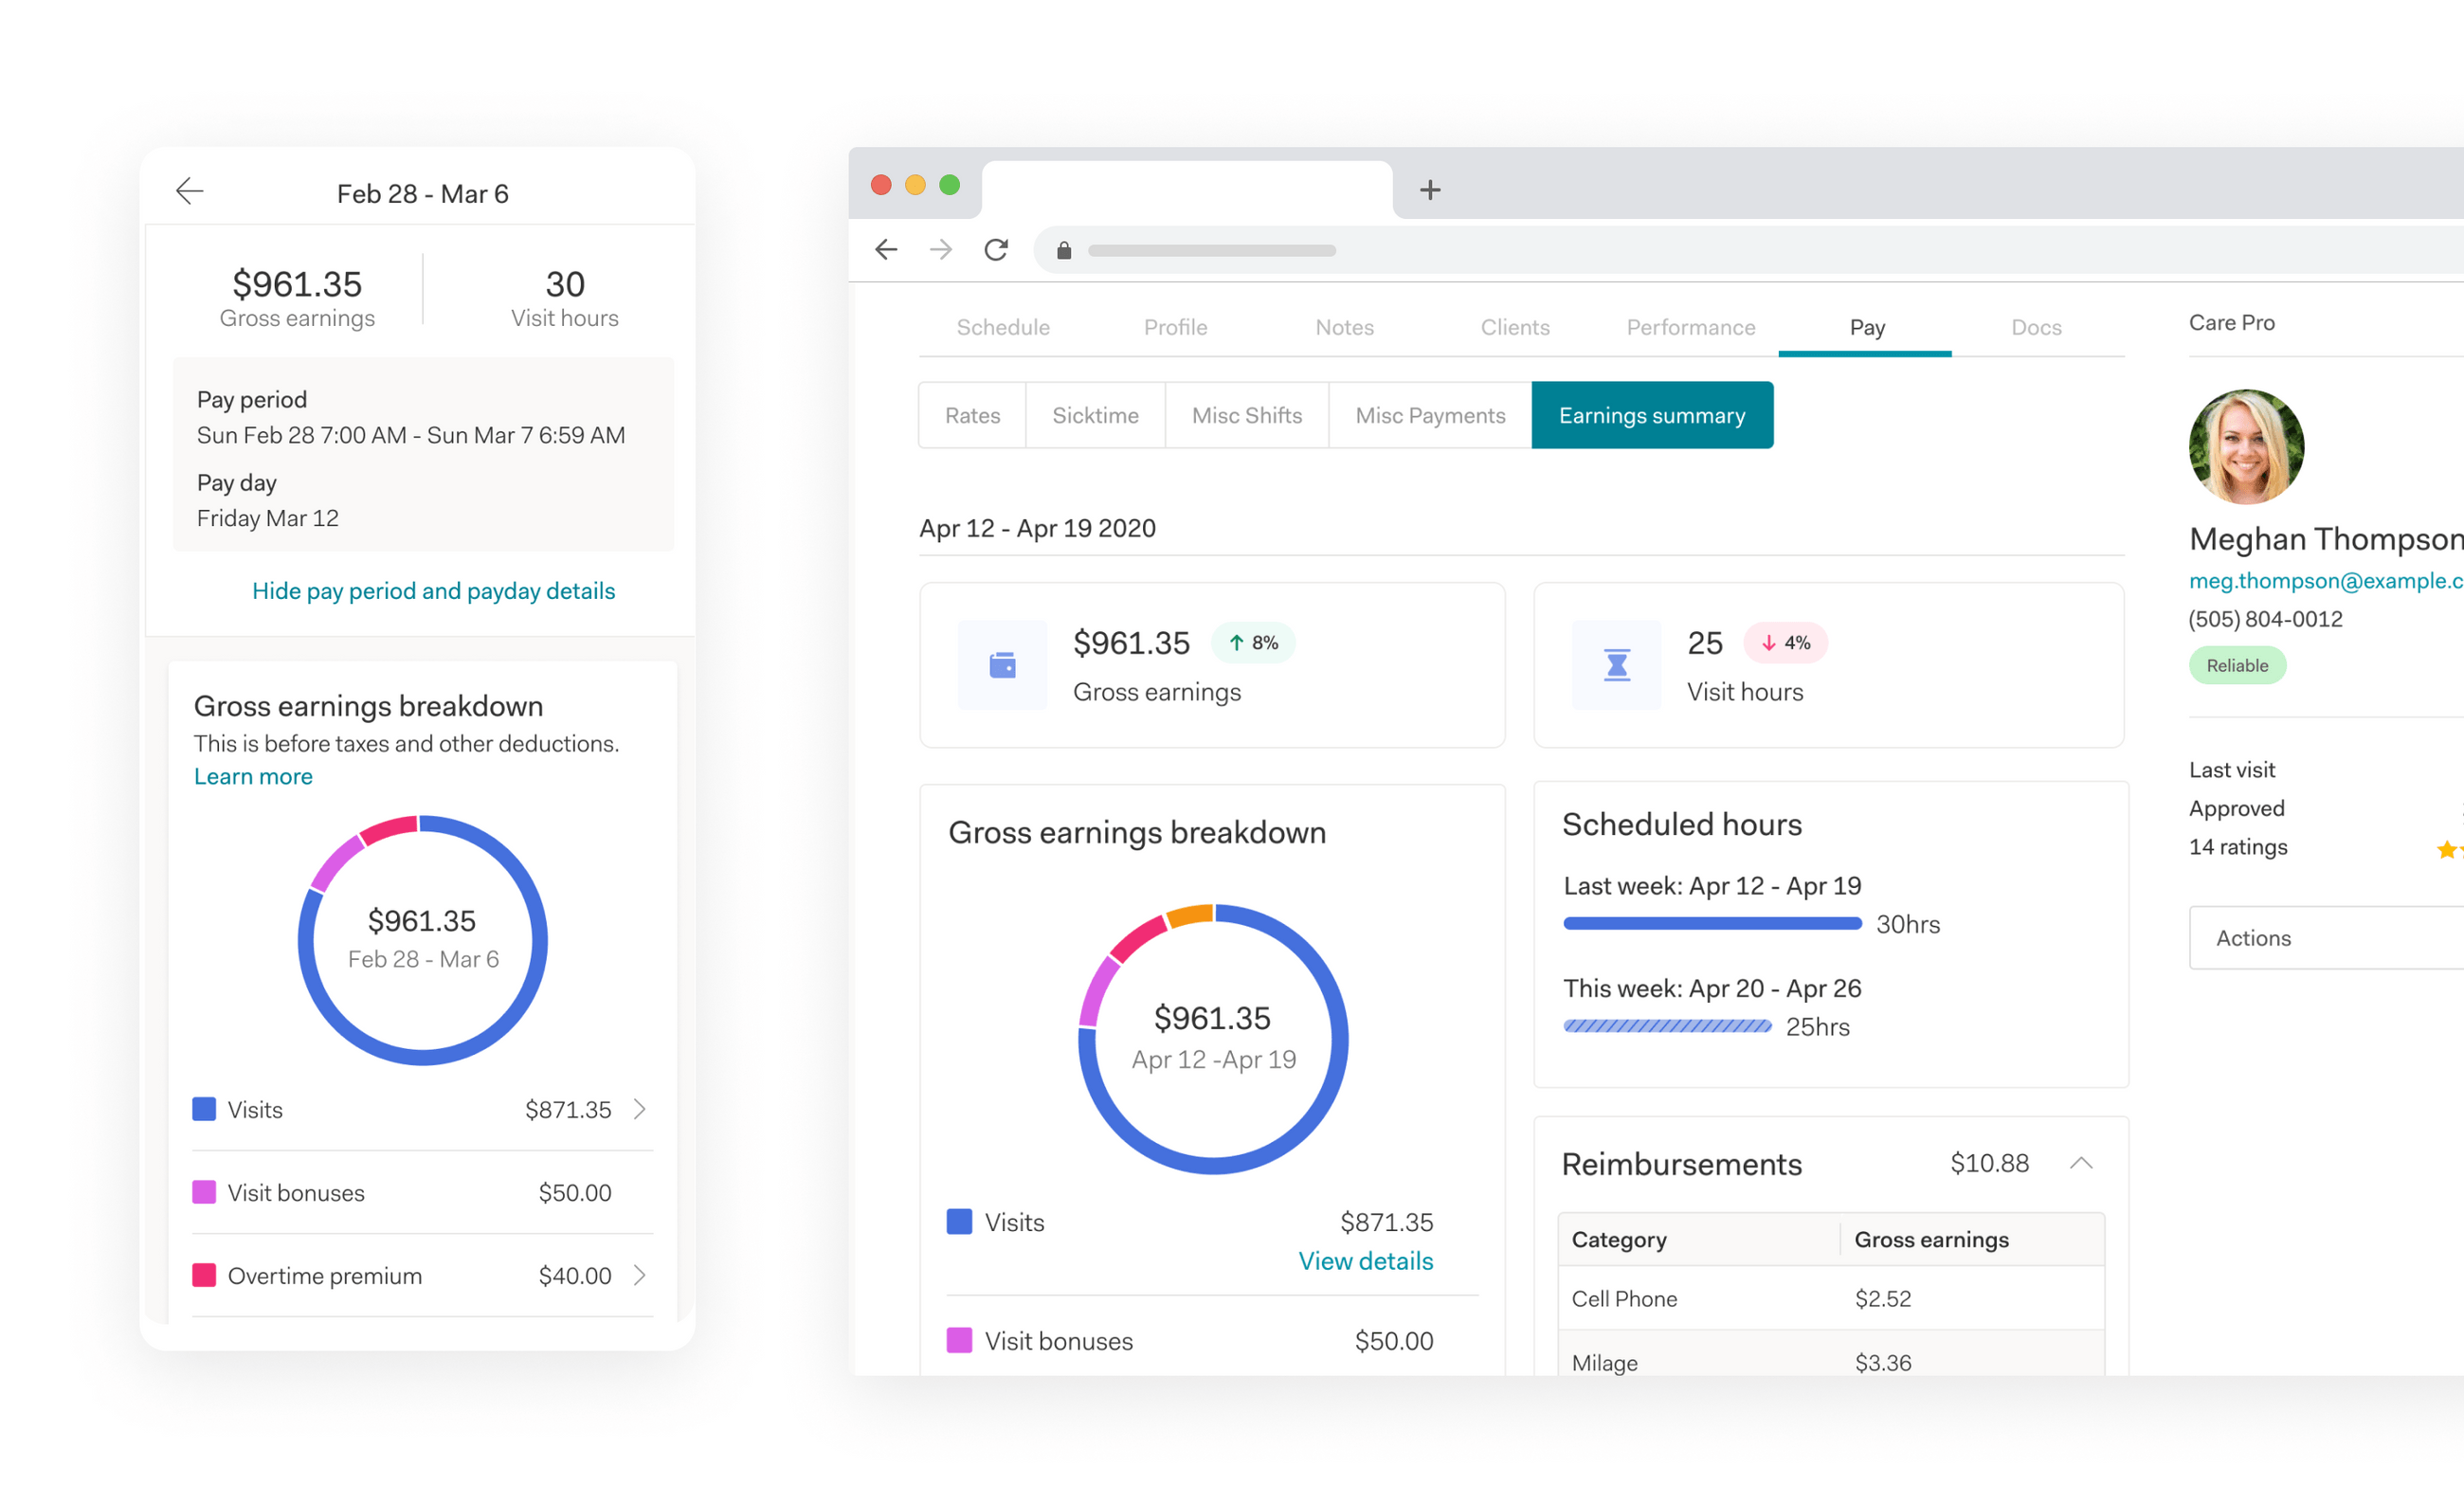This screenshot has width=2464, height=1504.
Task: Click the back arrow in mobile header
Action: [x=189, y=191]
